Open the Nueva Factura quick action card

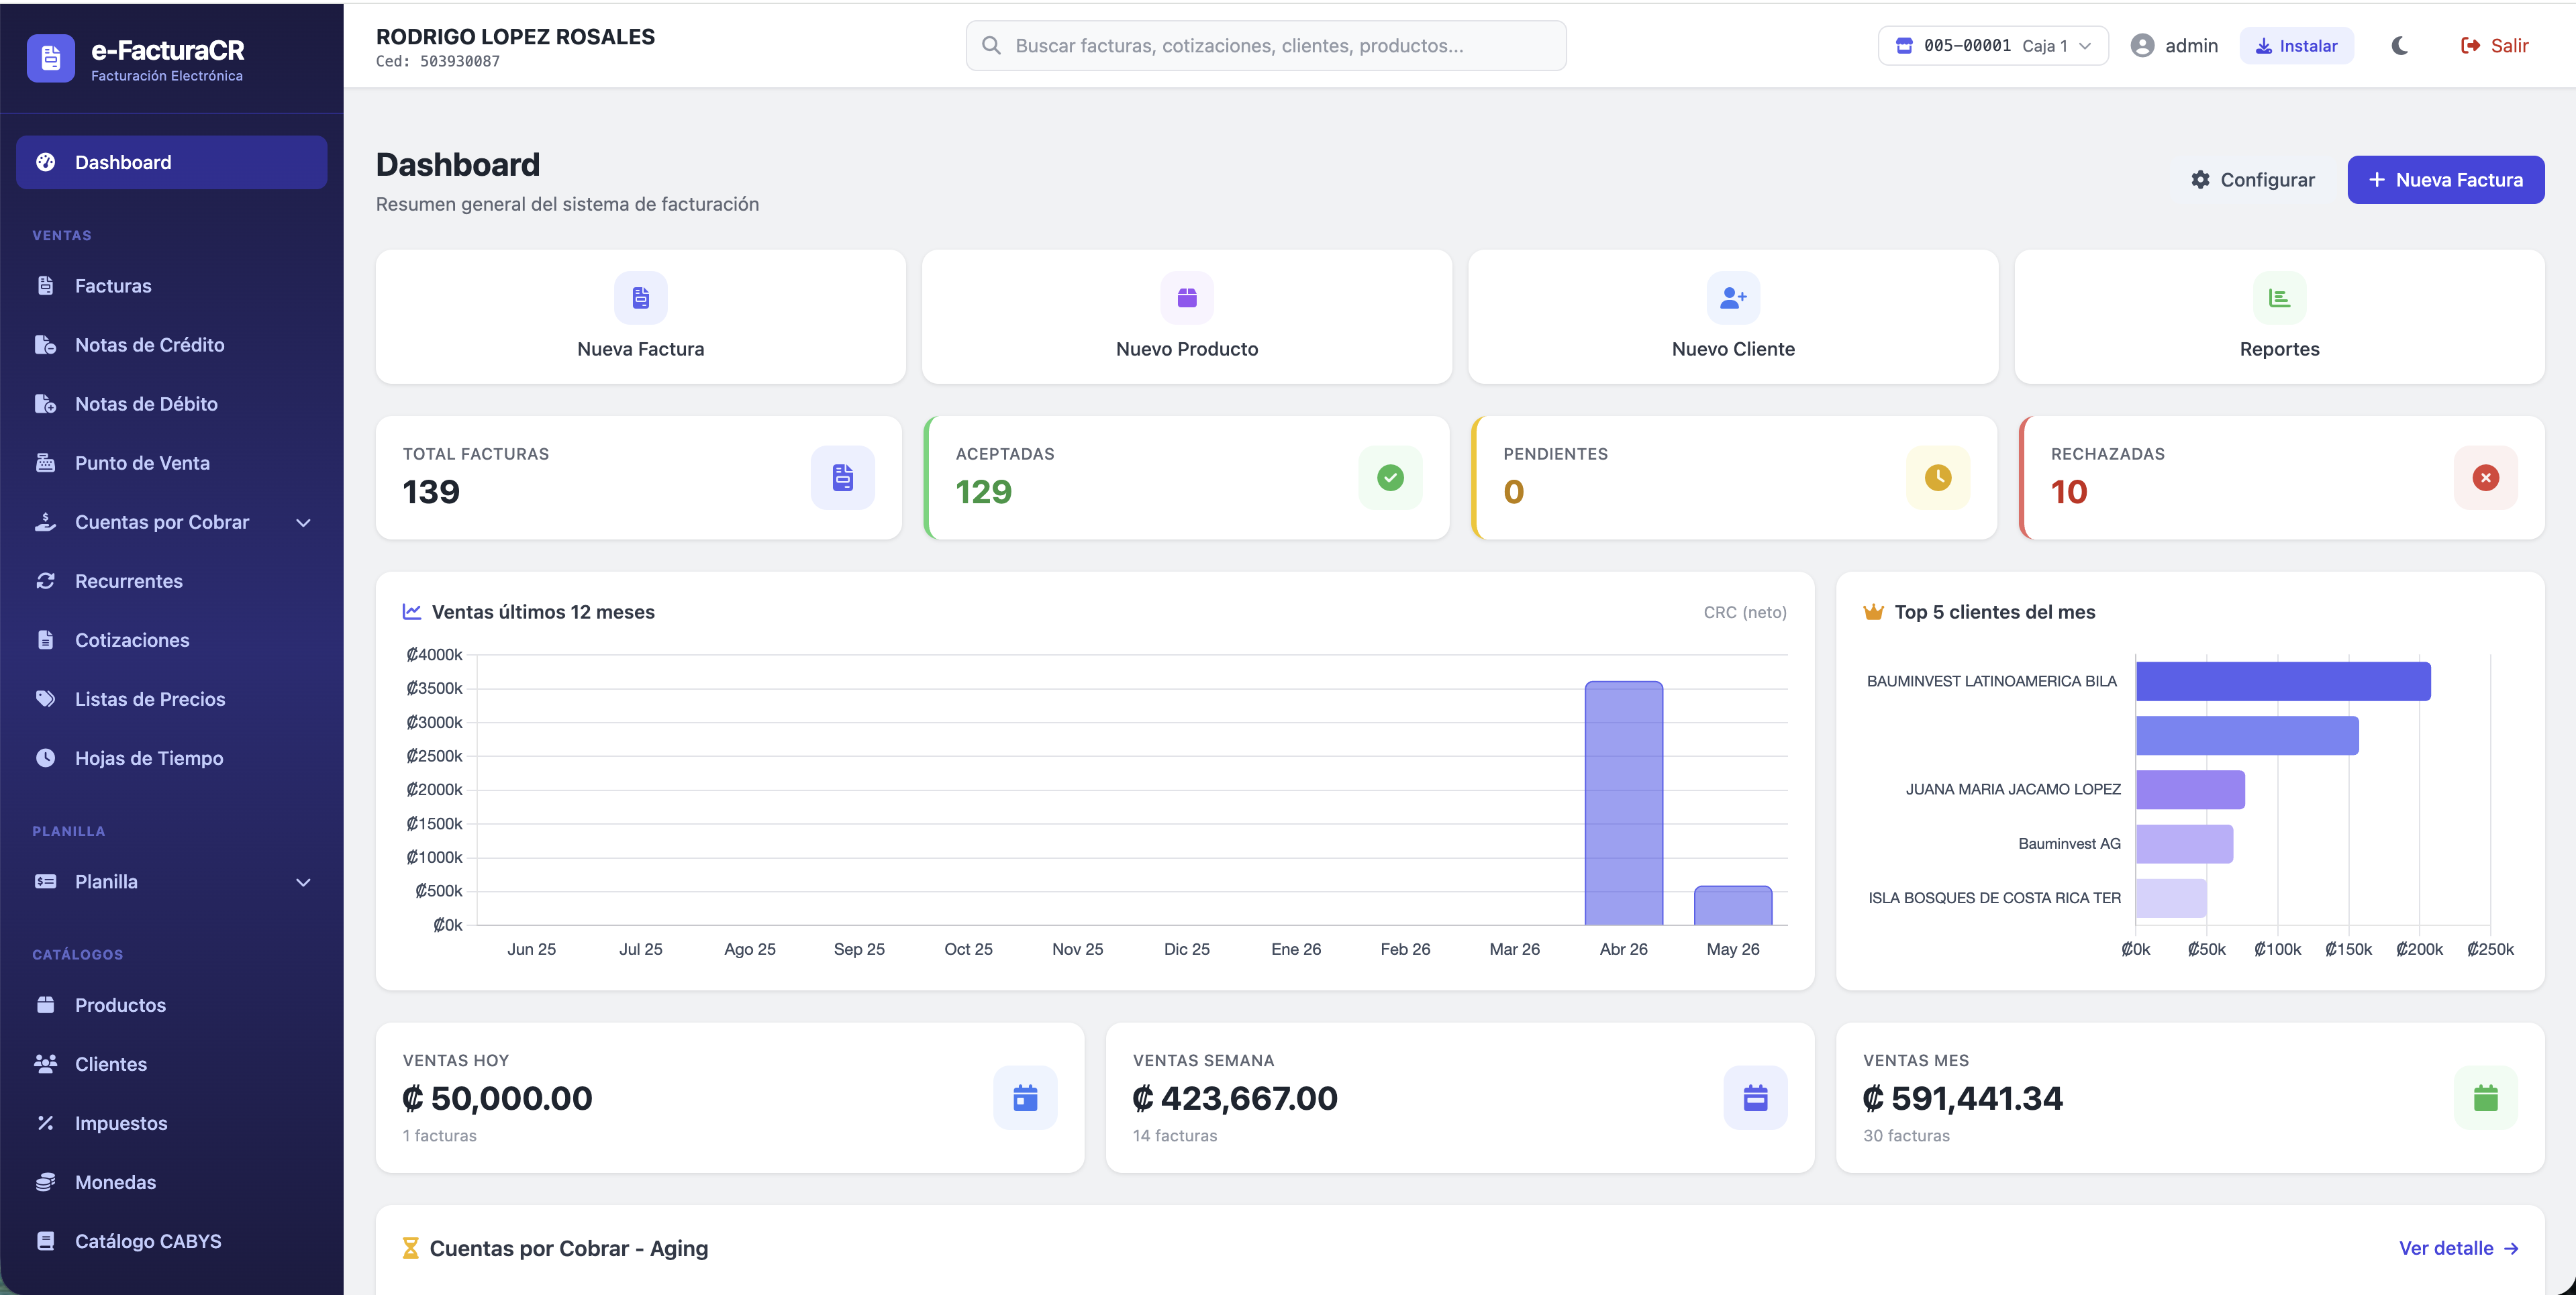[x=640, y=316]
